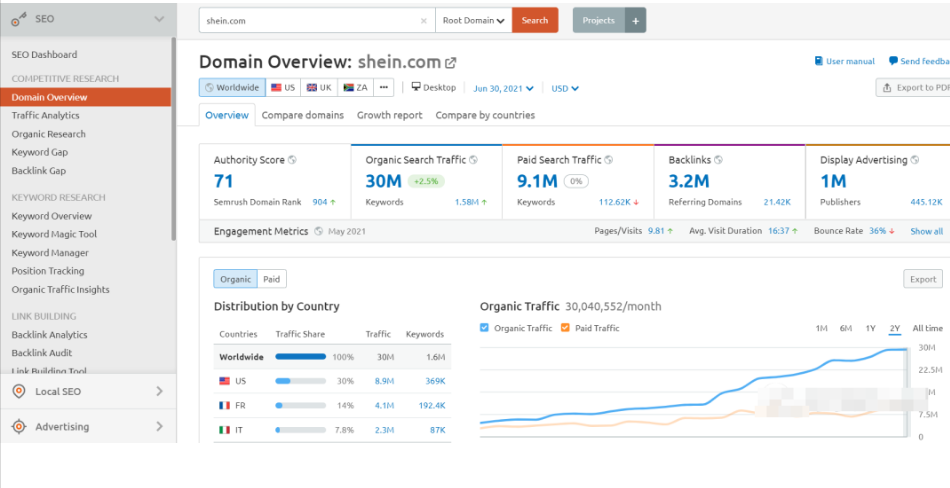Open Keyword Overview in sidebar
The height and width of the screenshot is (488, 950).
point(51,216)
